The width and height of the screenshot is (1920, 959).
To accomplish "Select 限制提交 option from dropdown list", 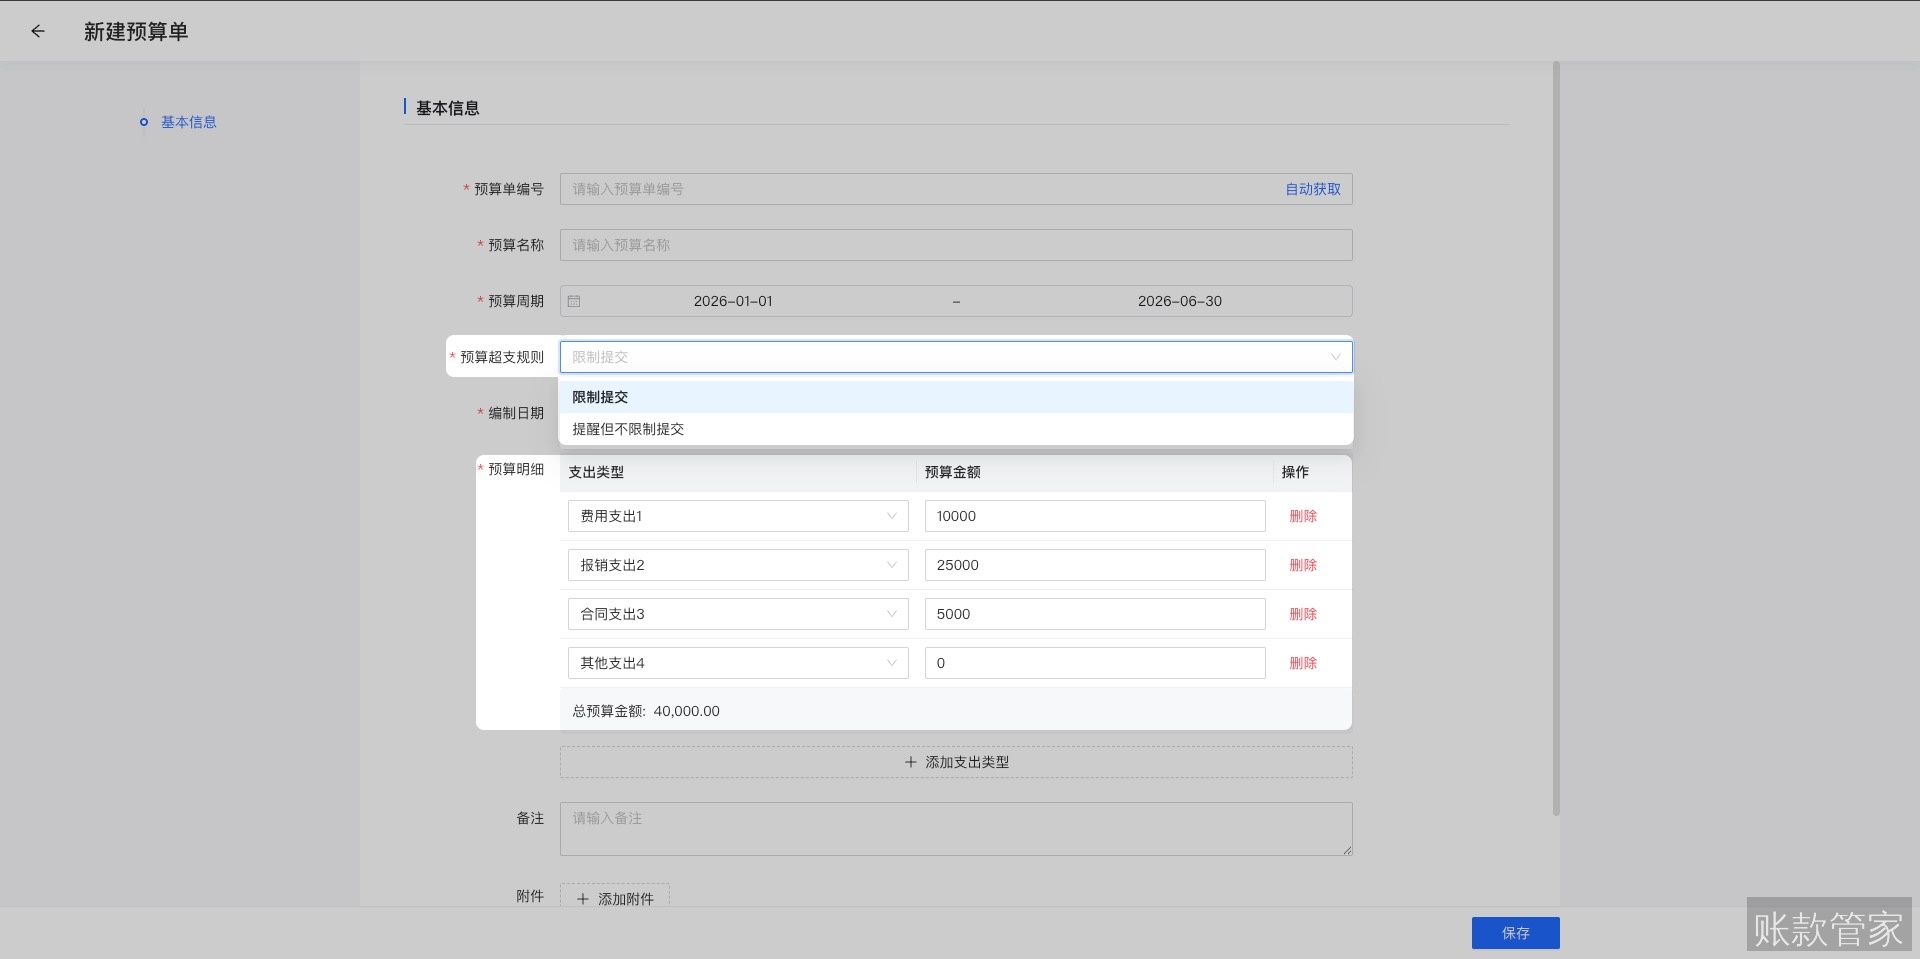I will coord(600,397).
